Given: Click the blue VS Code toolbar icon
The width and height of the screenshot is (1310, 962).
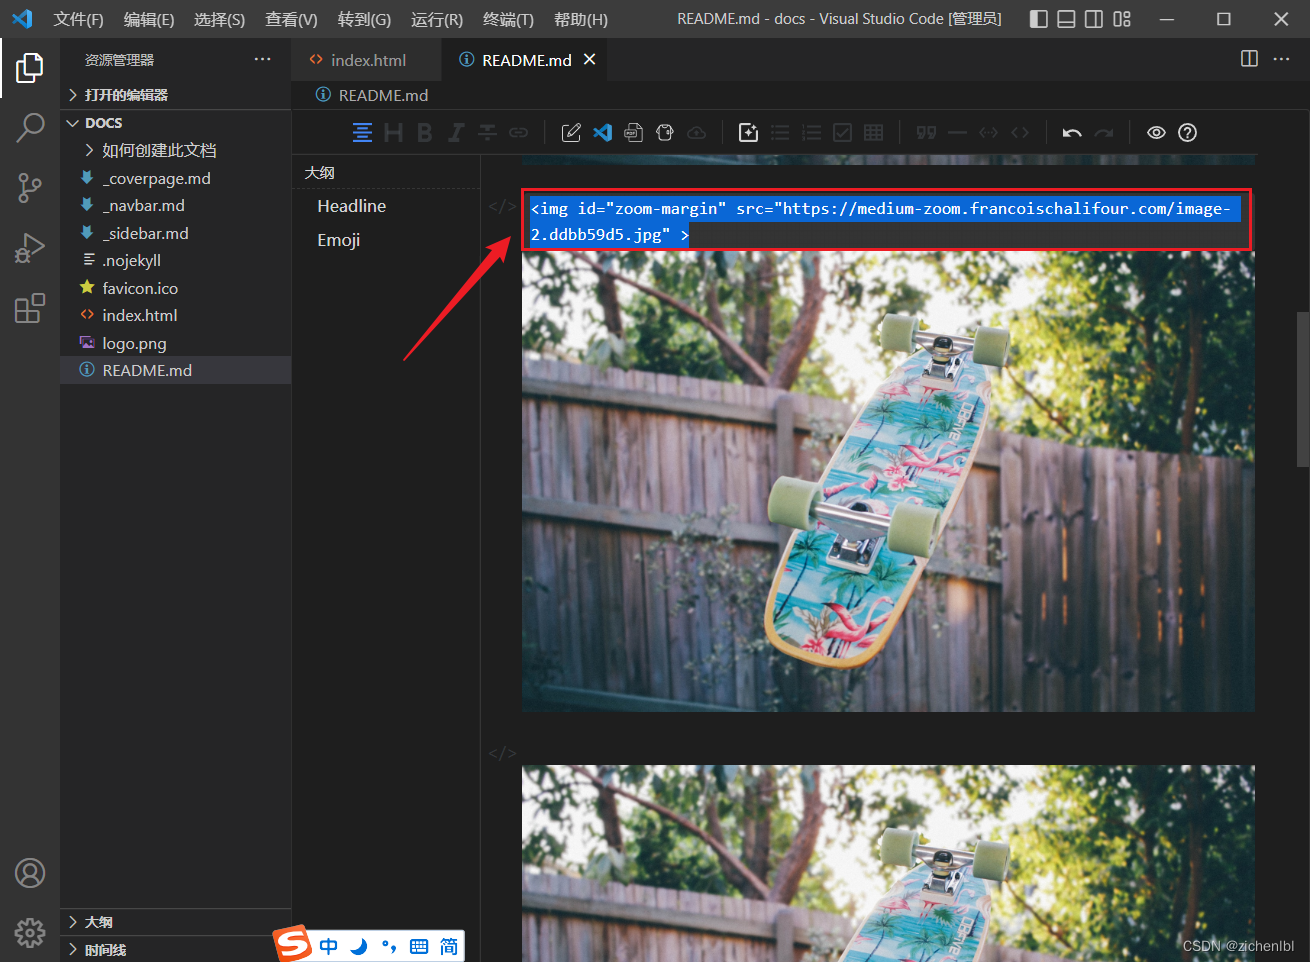Looking at the screenshot, I should pyautogui.click(x=602, y=133).
